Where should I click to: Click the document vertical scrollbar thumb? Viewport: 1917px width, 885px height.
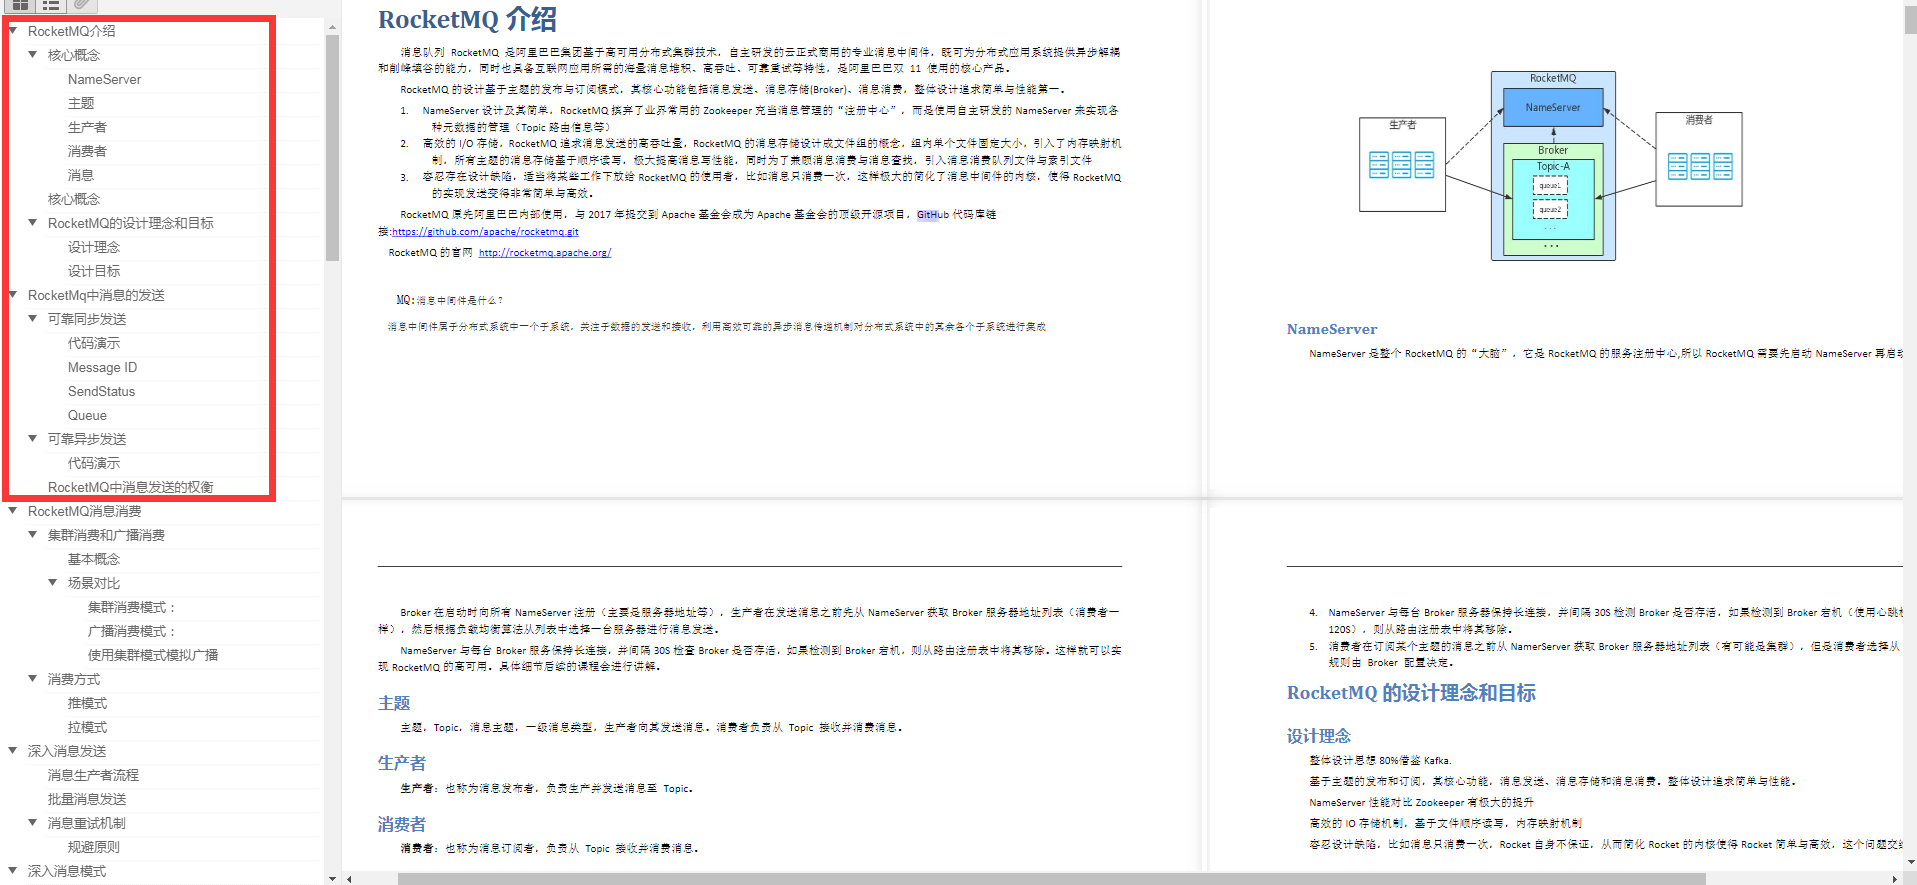click(1910, 22)
